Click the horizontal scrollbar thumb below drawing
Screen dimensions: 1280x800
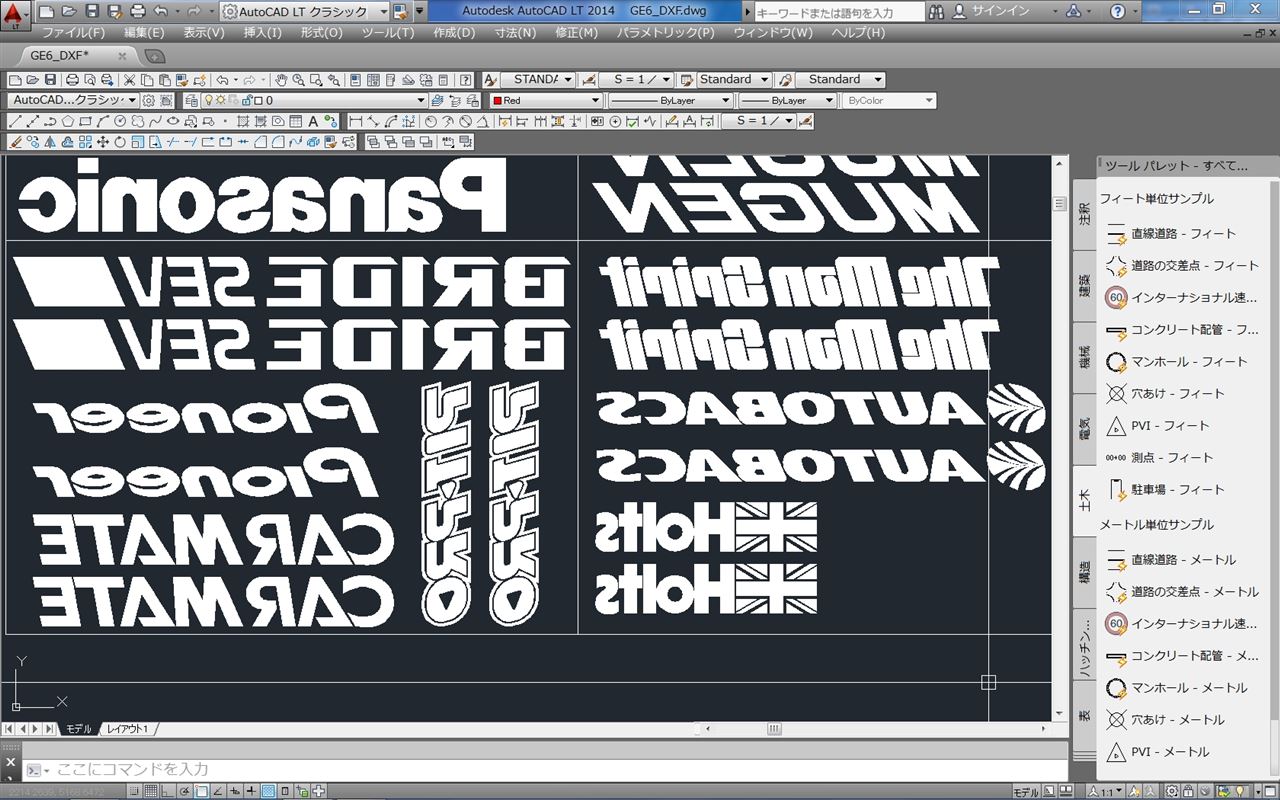pos(775,729)
